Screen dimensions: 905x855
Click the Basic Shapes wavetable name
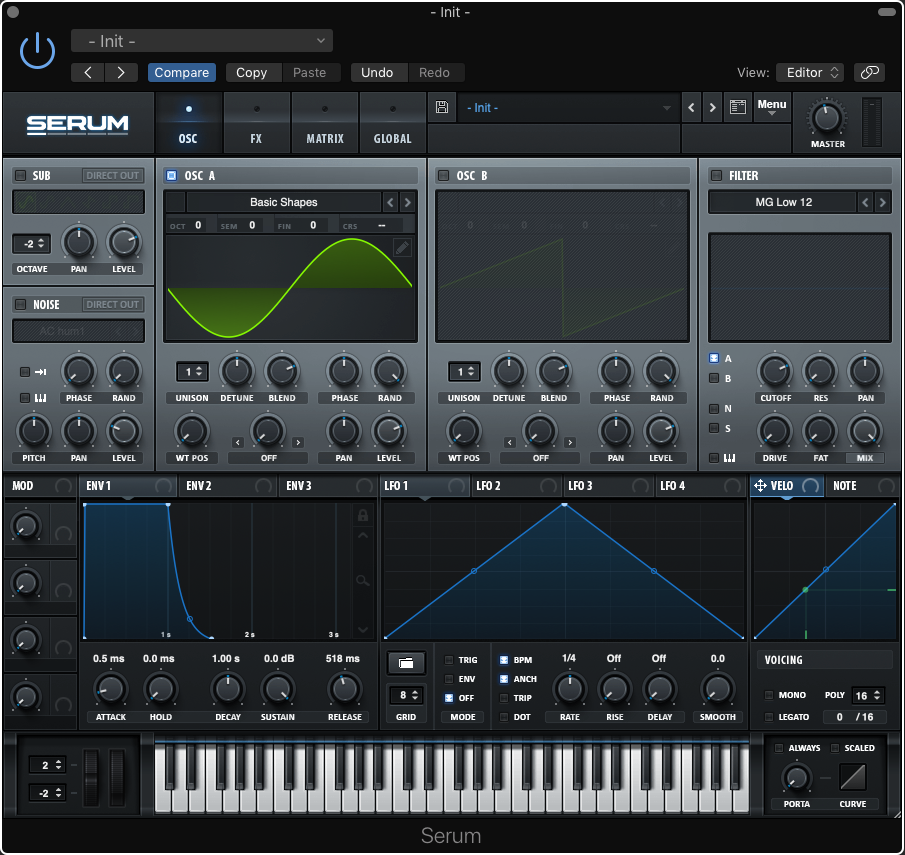pos(283,202)
